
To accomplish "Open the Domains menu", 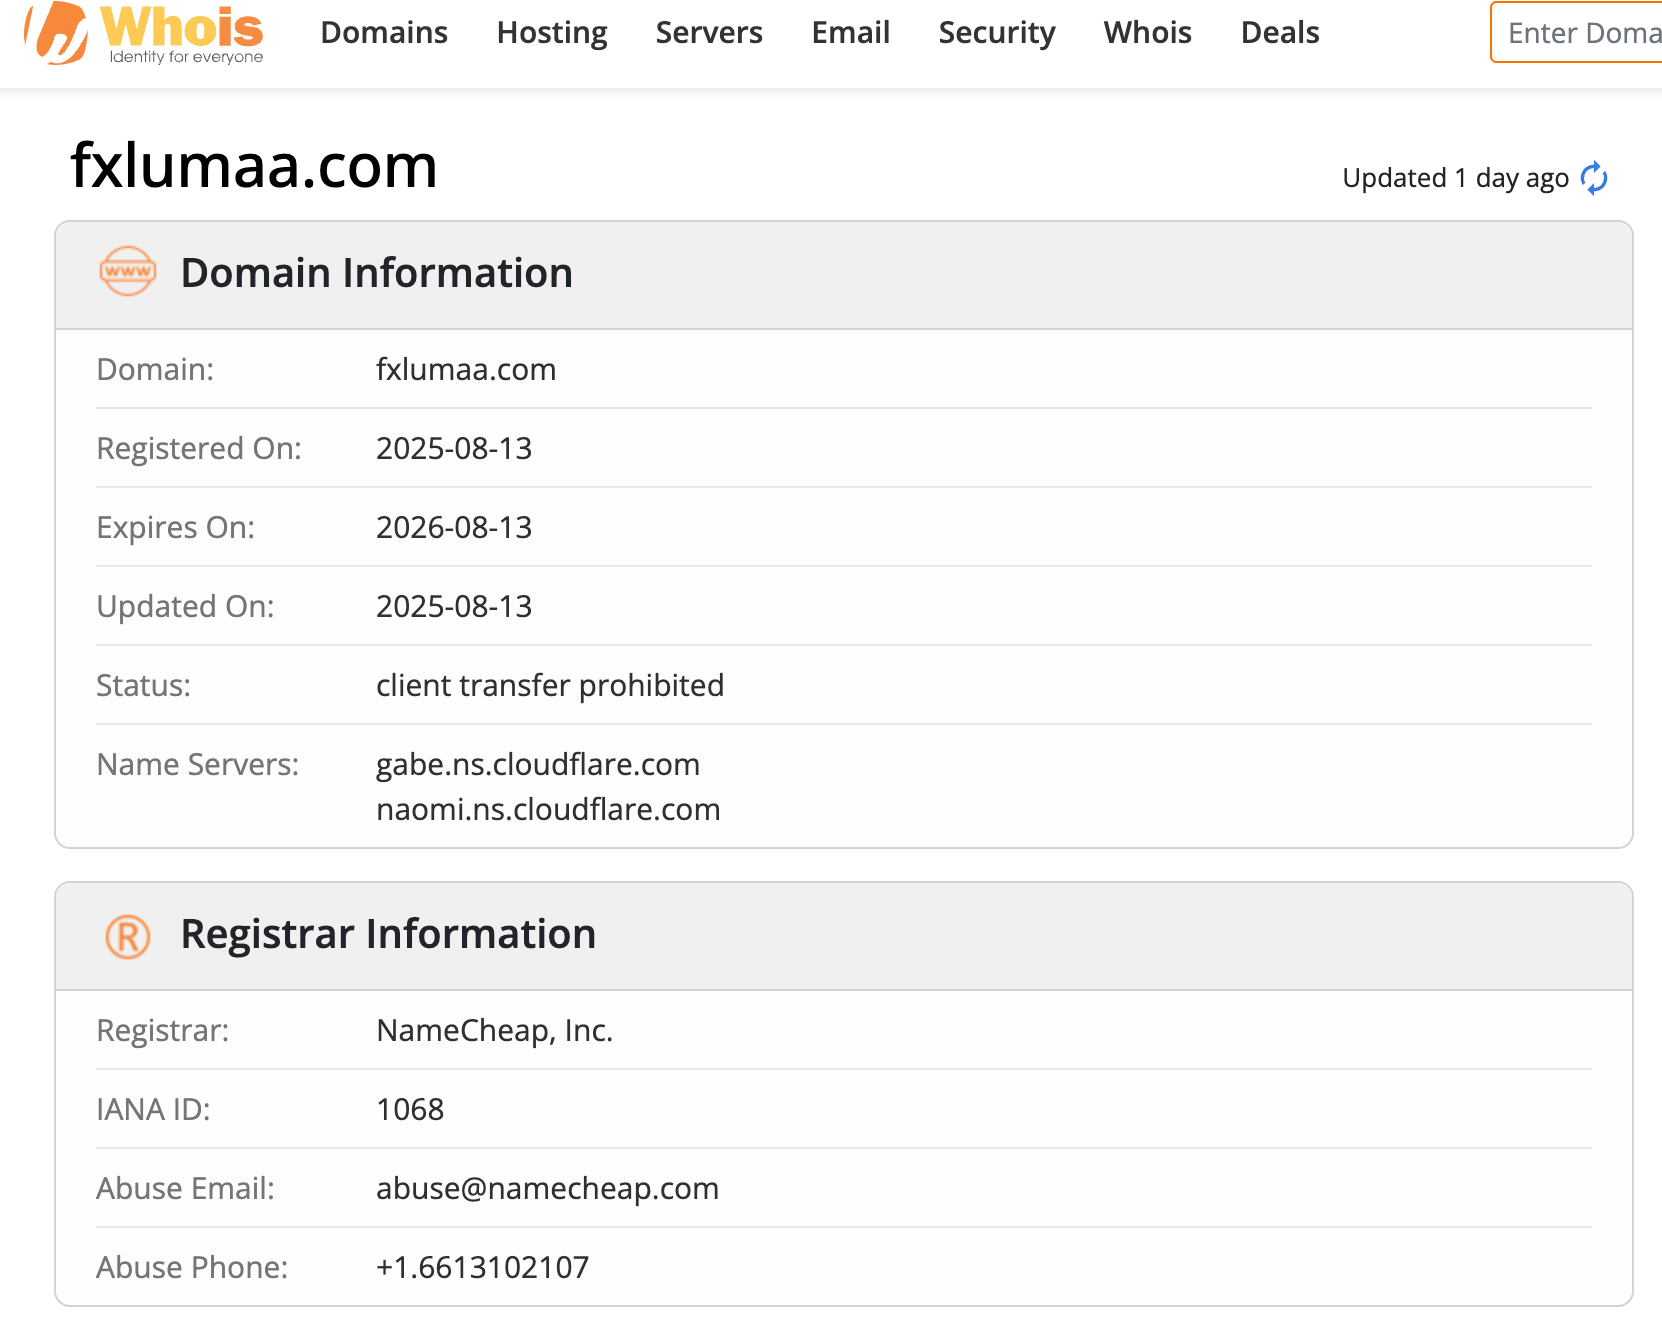I will 384,33.
